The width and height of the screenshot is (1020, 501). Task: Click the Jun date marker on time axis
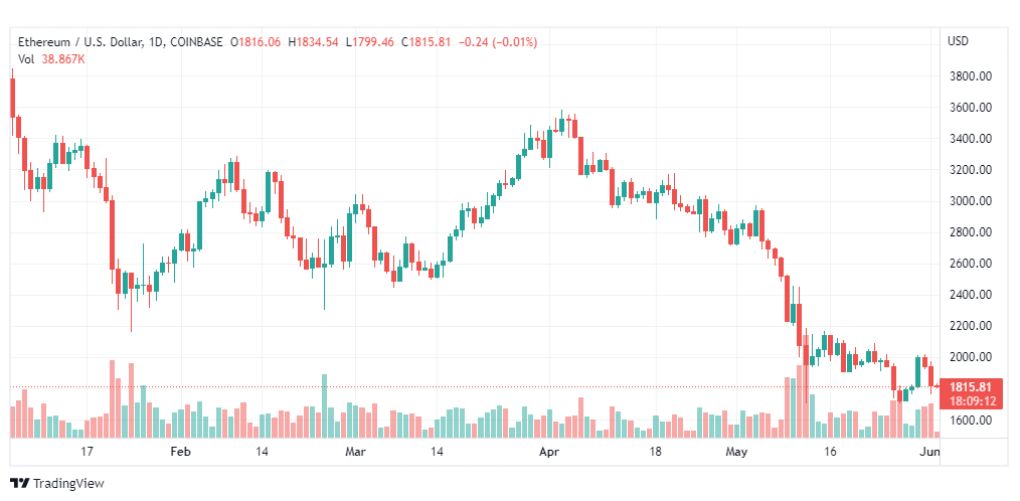pyautogui.click(x=931, y=452)
